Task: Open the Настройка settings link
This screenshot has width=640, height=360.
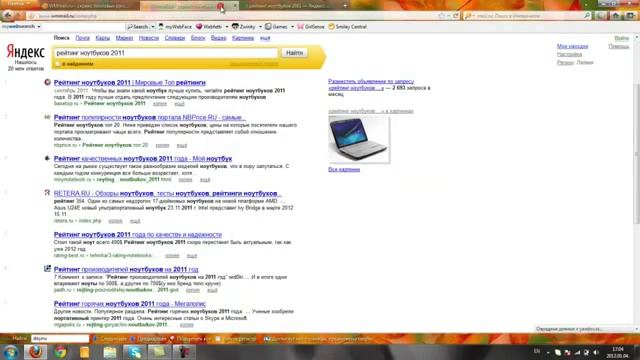Action: (x=569, y=54)
